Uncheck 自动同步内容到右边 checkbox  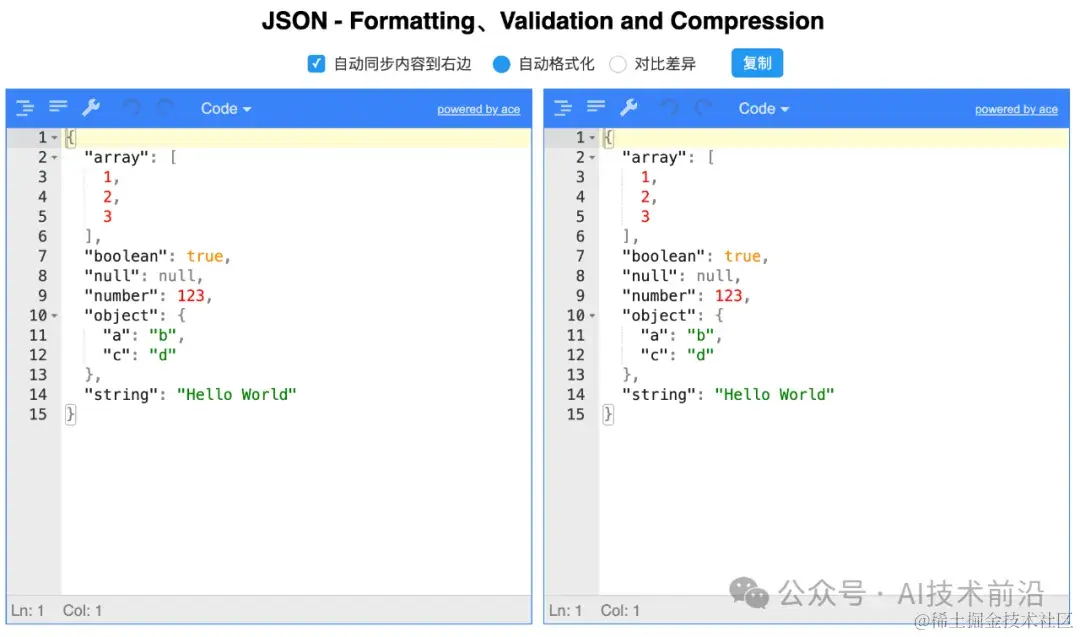(x=316, y=64)
